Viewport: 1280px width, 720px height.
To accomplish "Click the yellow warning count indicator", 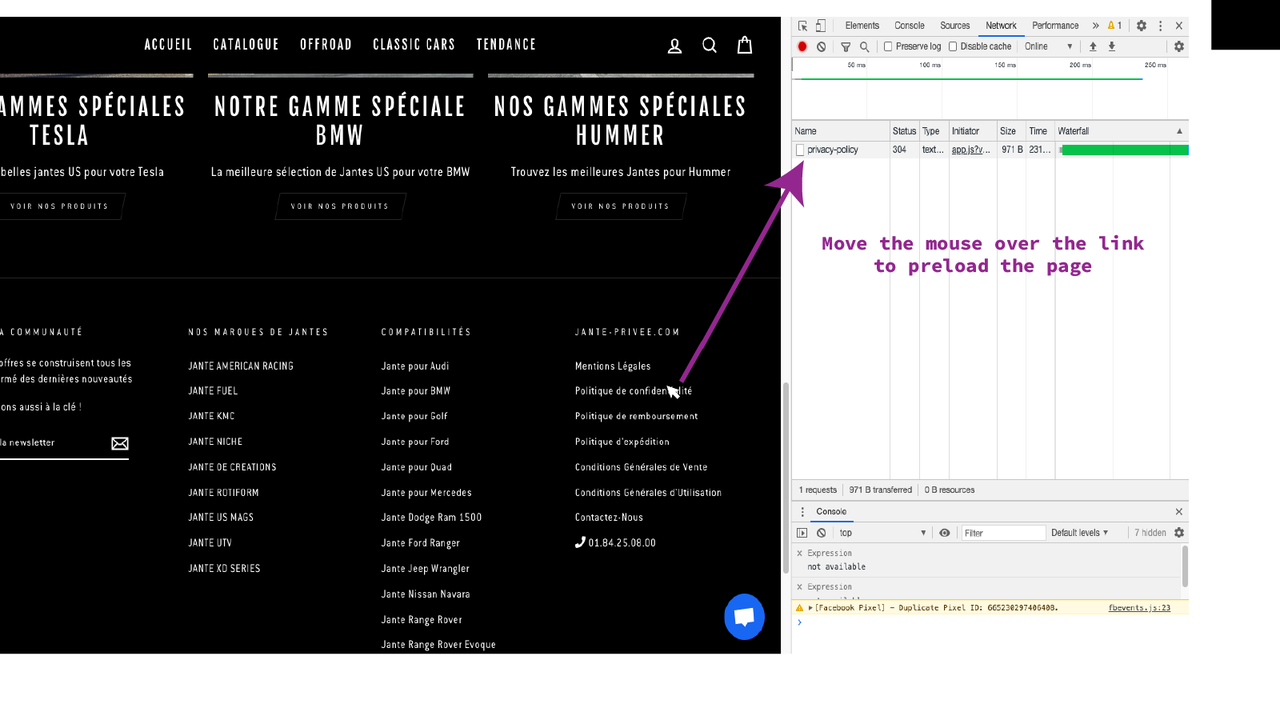I will coord(1114,26).
